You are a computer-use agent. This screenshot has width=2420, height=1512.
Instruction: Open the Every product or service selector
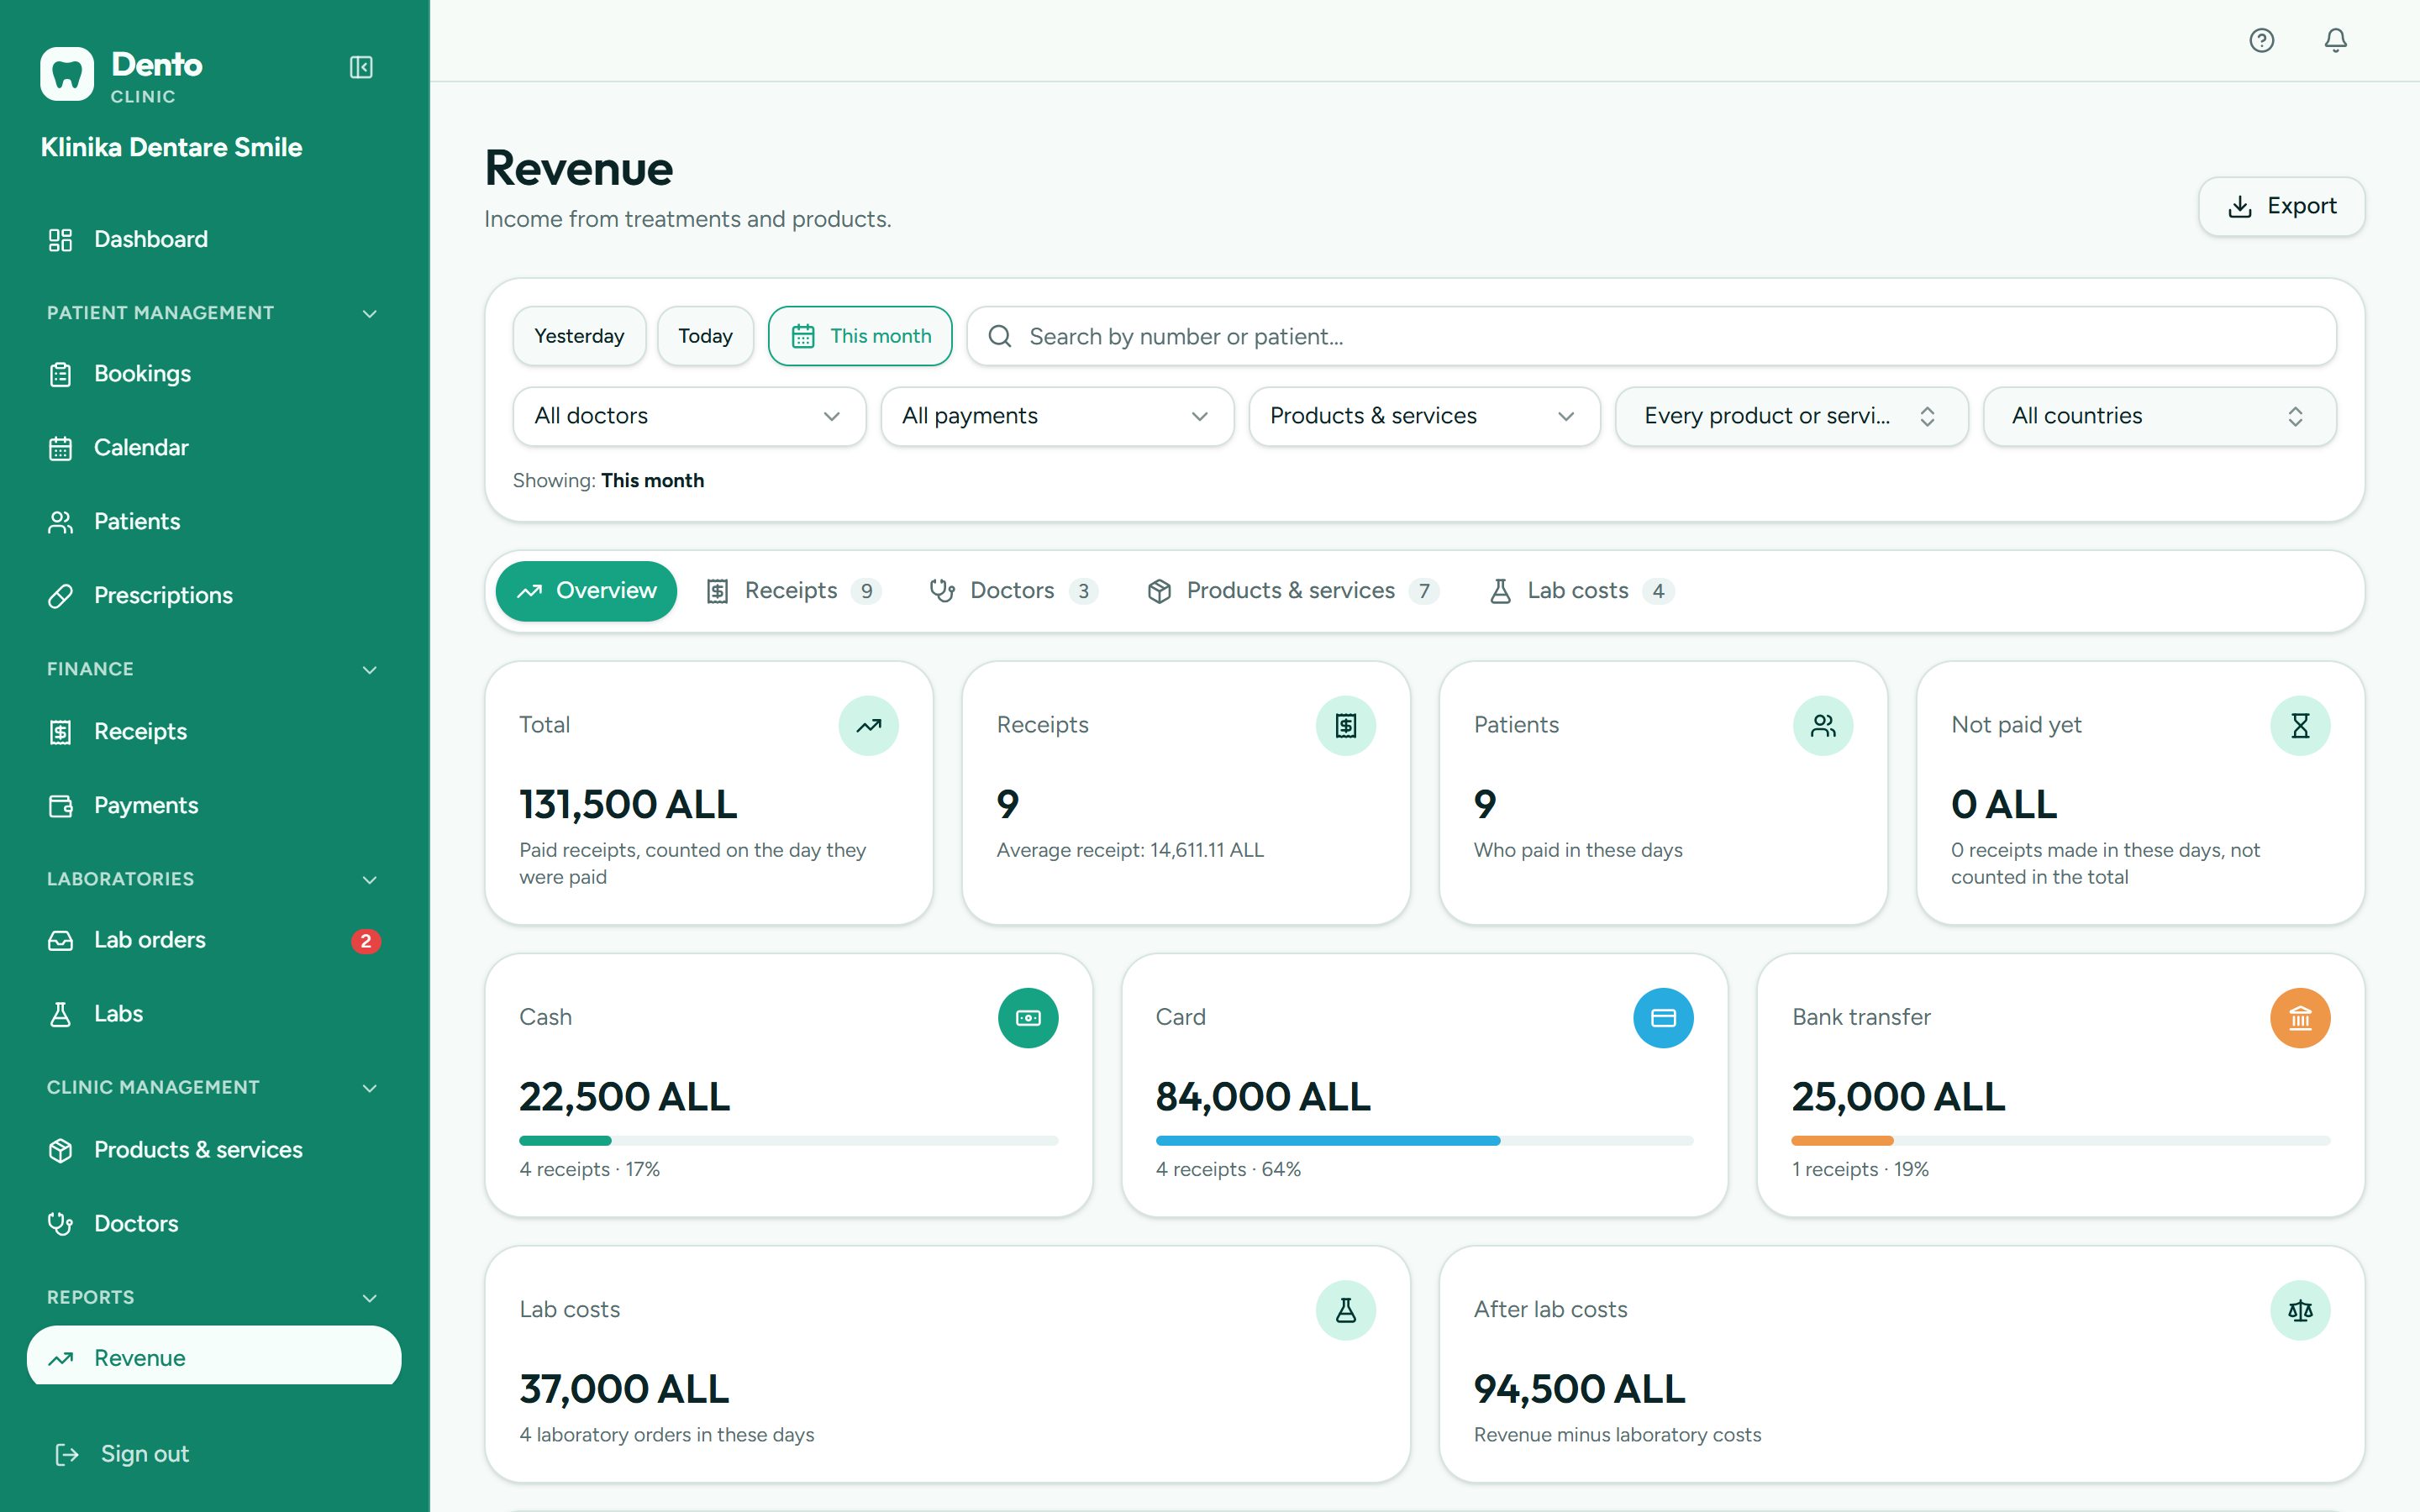tap(1791, 416)
